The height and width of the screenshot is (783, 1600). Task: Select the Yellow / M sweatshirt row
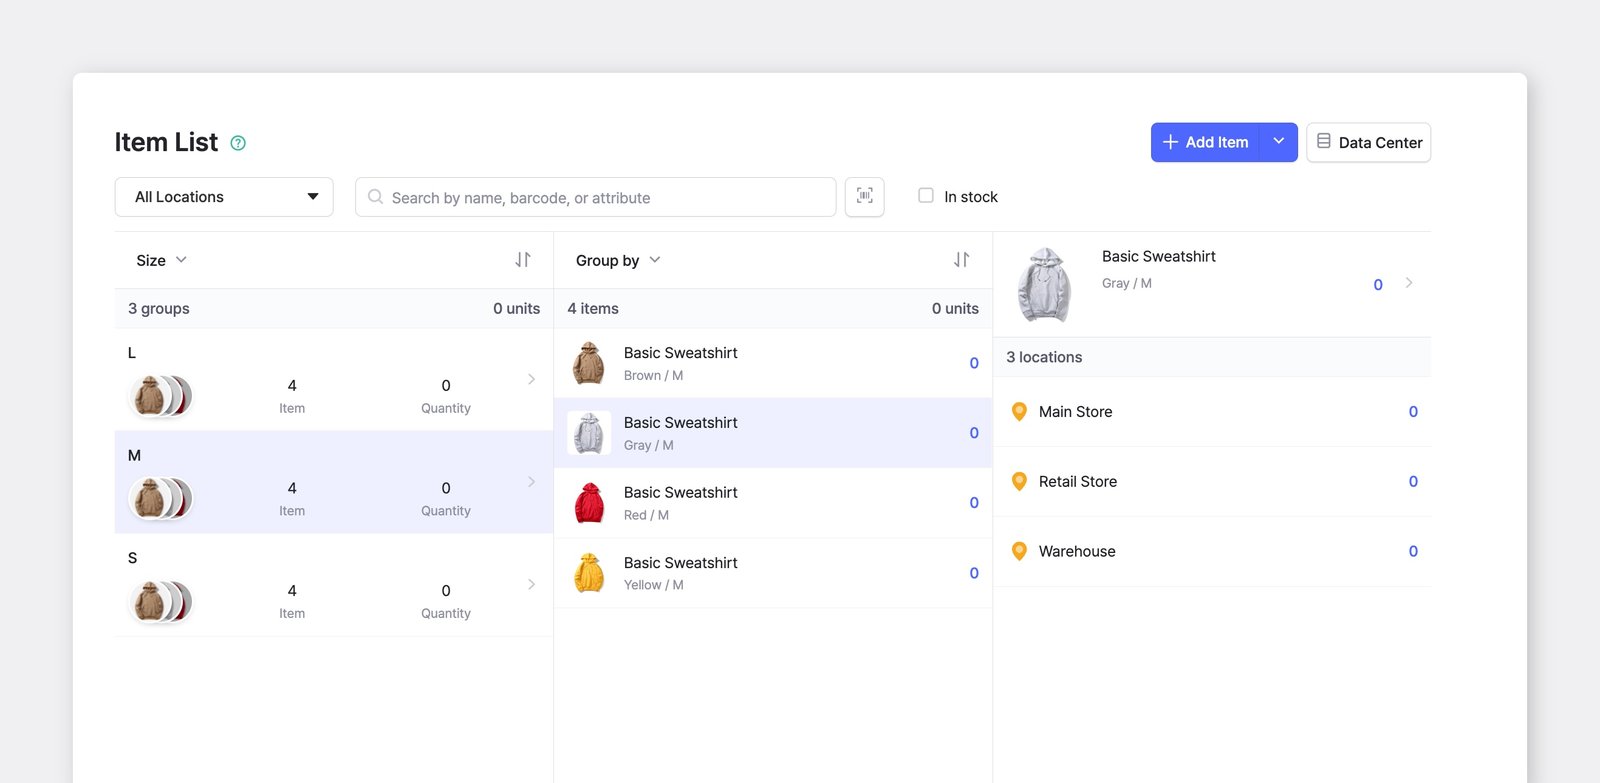point(773,573)
